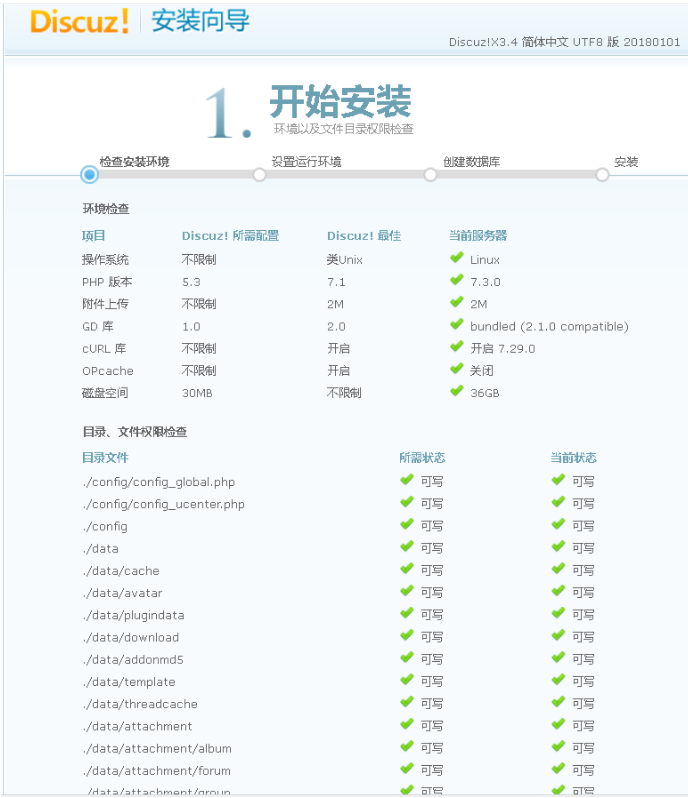Image resolution: width=688 pixels, height=798 pixels.
Task: Click the GD 库 row label
Action: 98,326
